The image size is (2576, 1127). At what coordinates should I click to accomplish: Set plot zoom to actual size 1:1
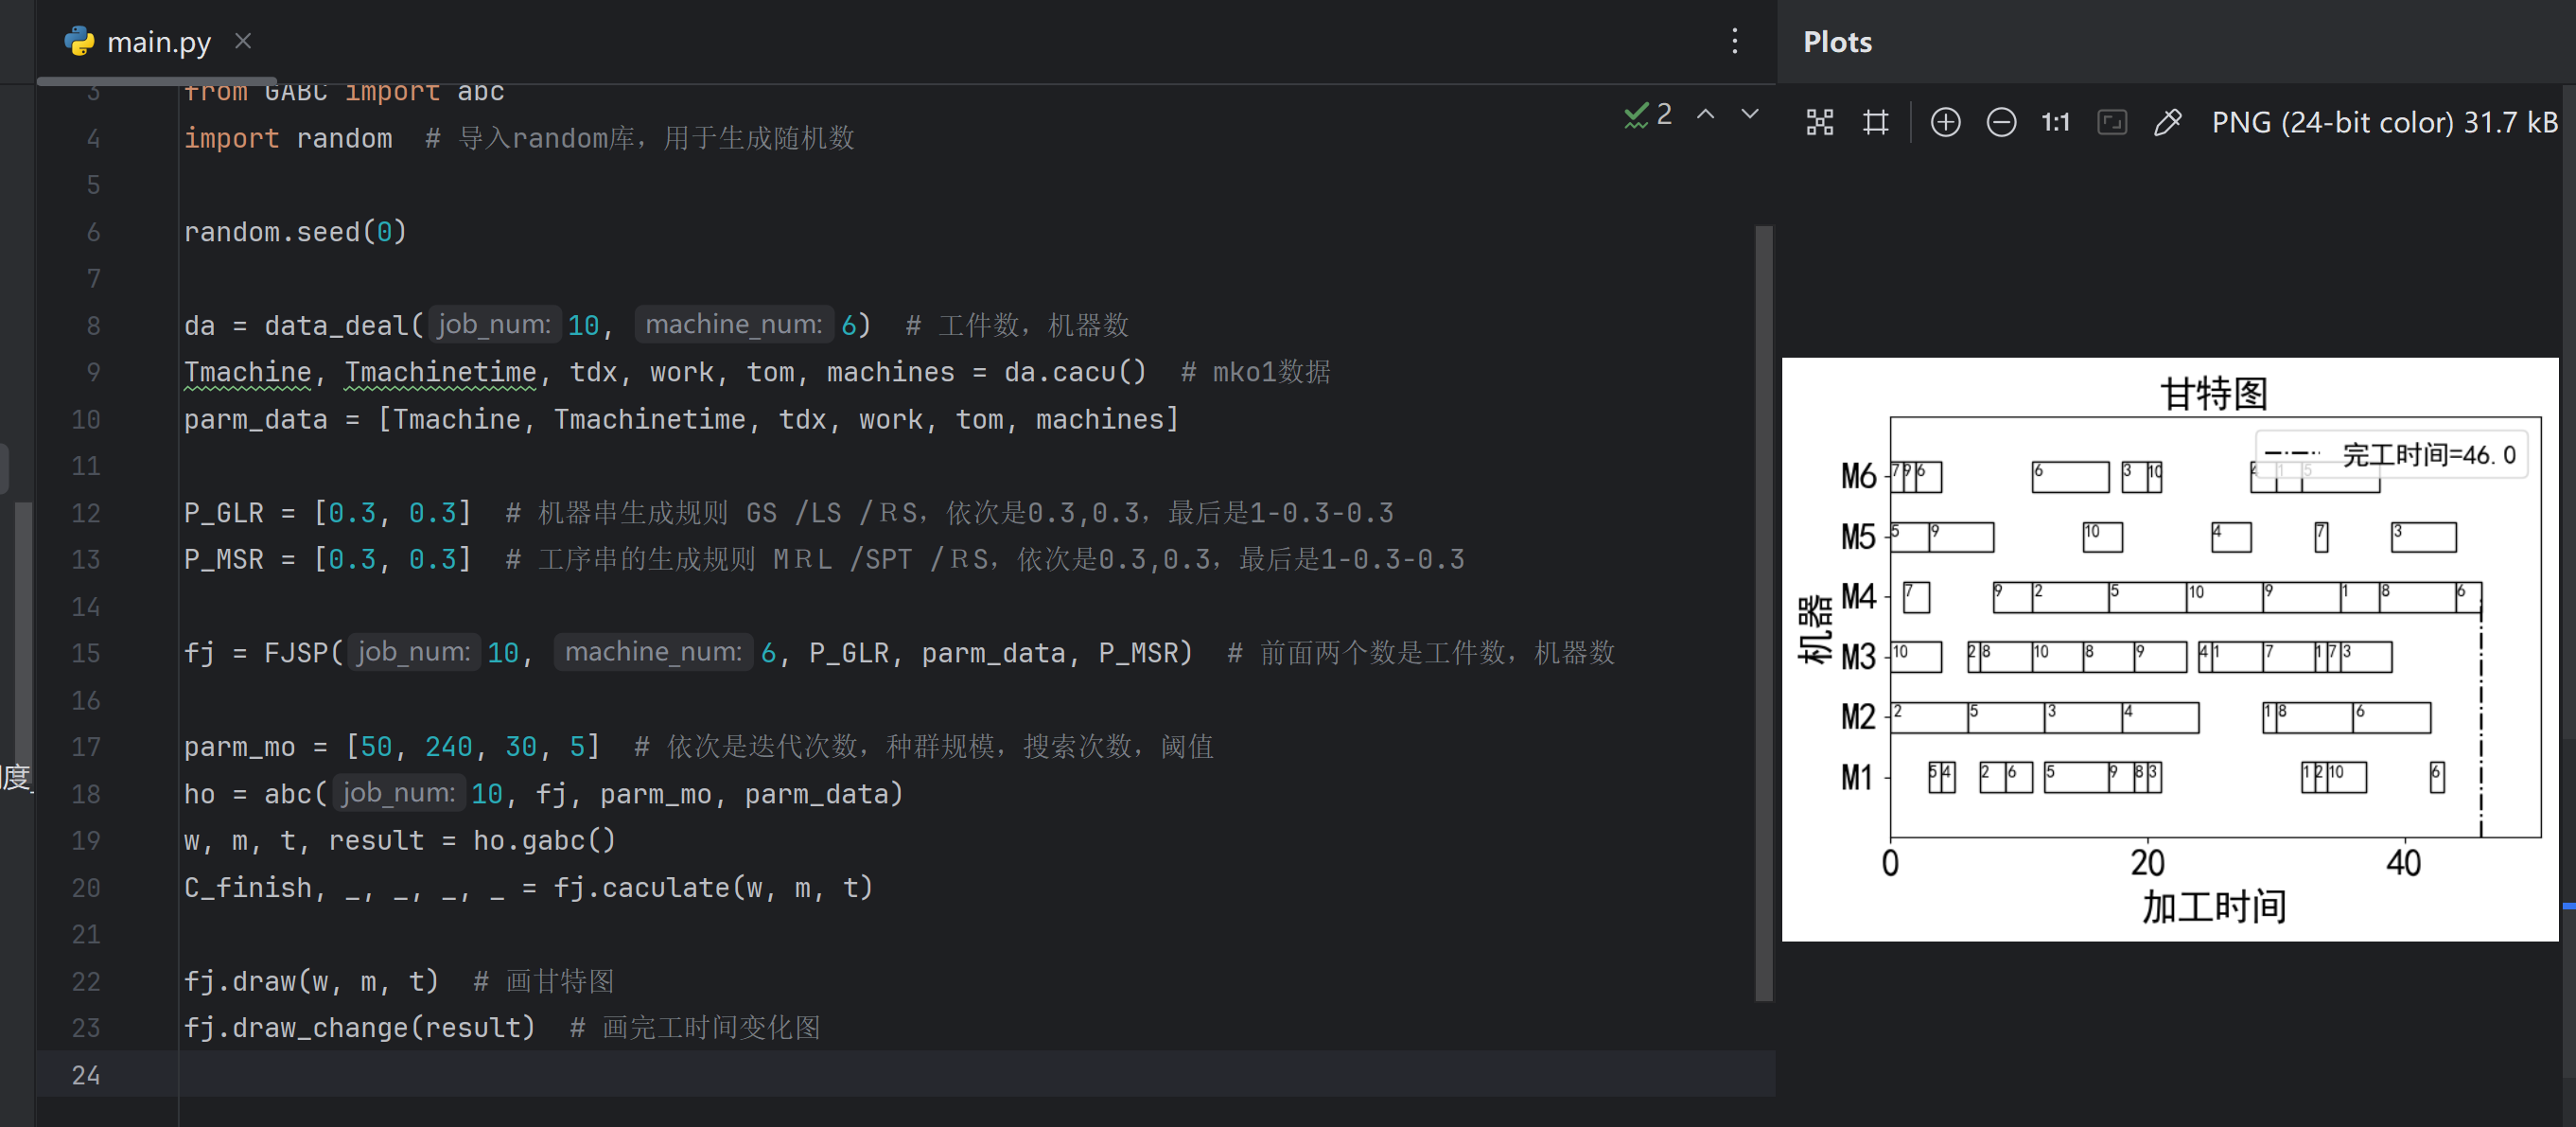[x=2055, y=122]
